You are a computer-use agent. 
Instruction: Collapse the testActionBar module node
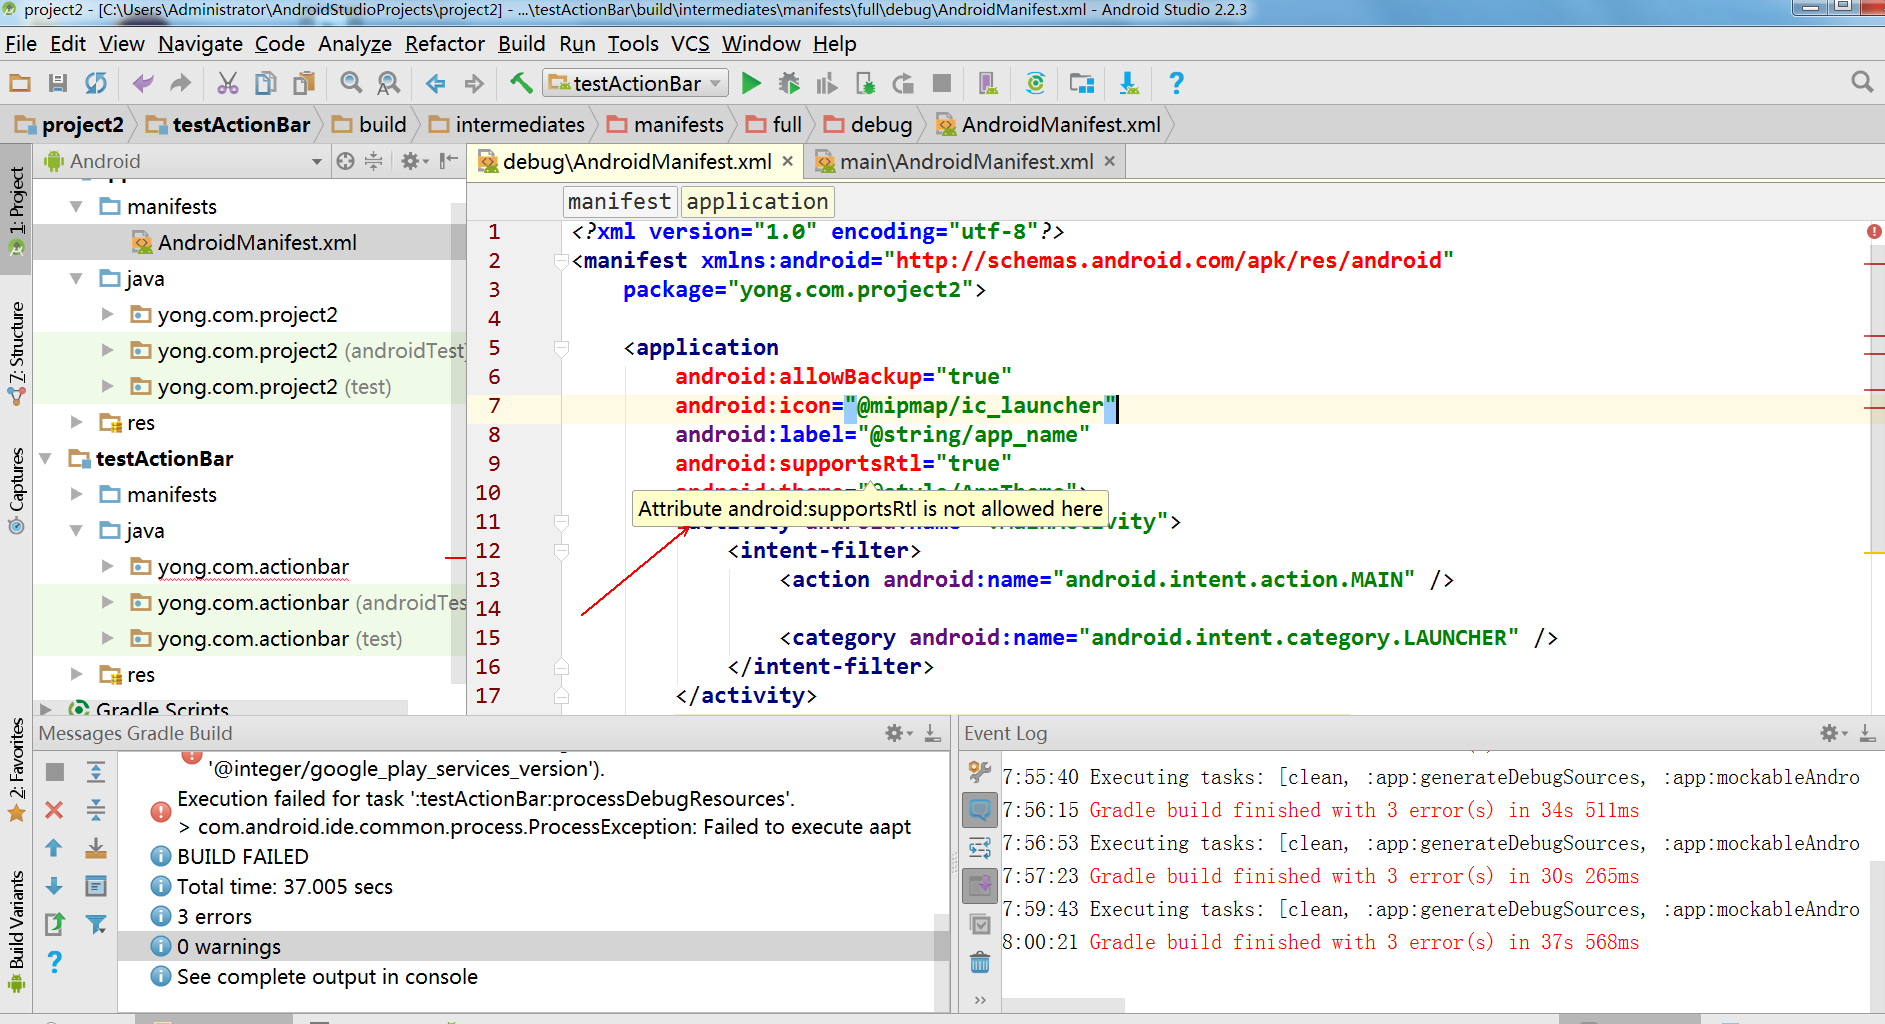point(46,458)
